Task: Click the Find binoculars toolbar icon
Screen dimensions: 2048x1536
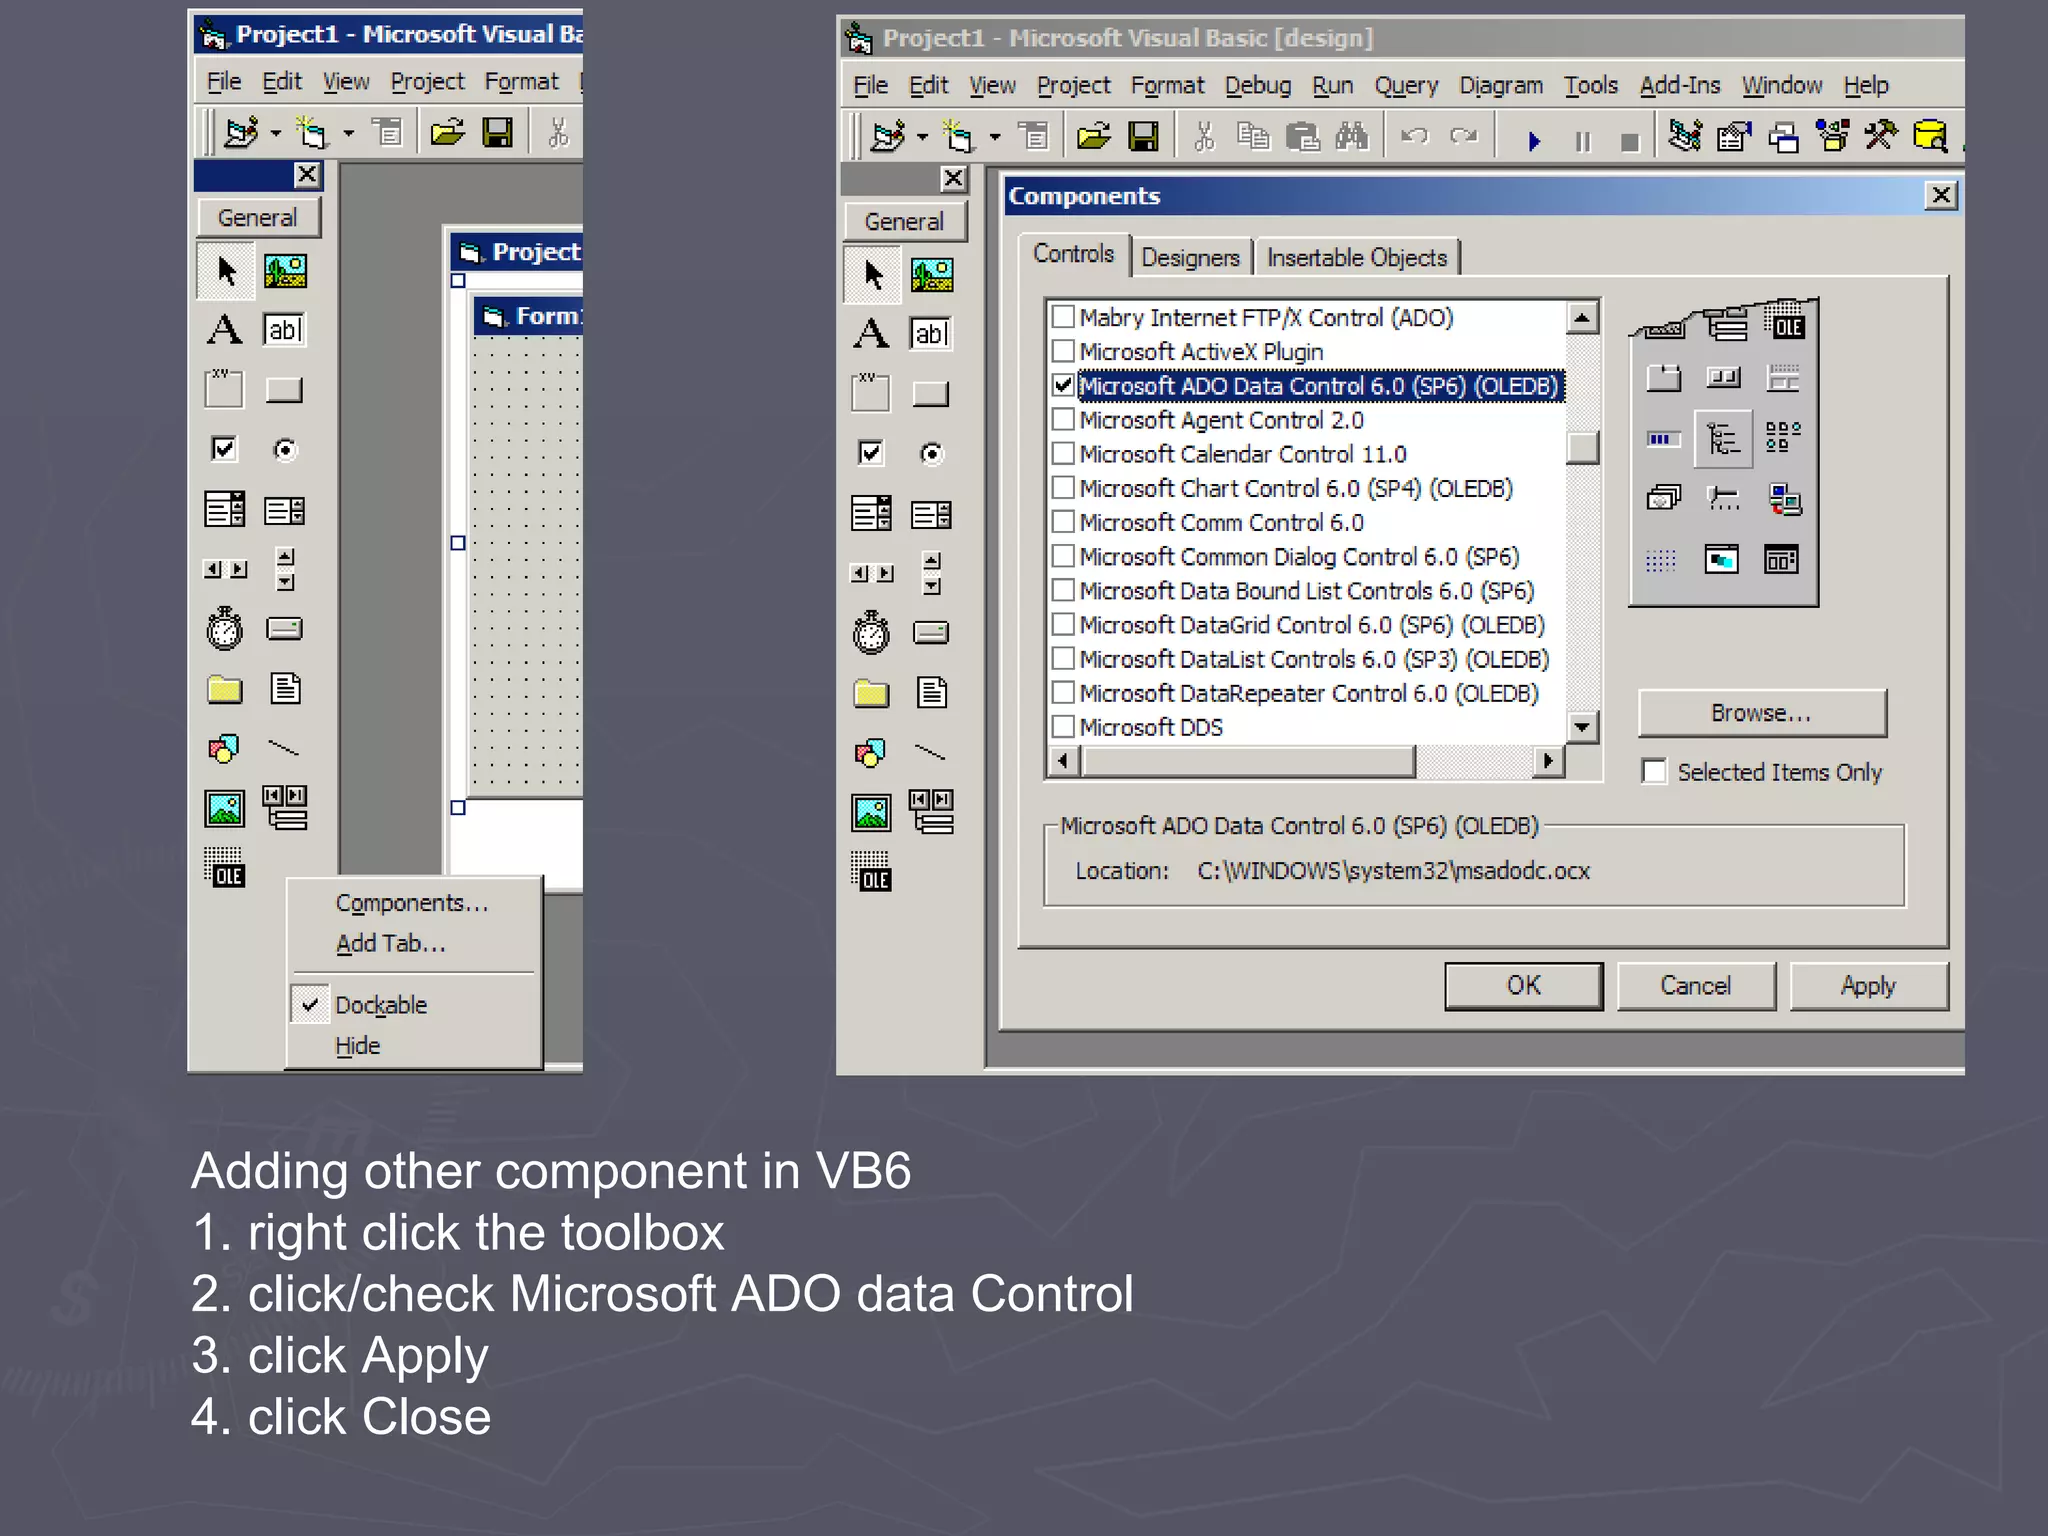Action: (1351, 136)
